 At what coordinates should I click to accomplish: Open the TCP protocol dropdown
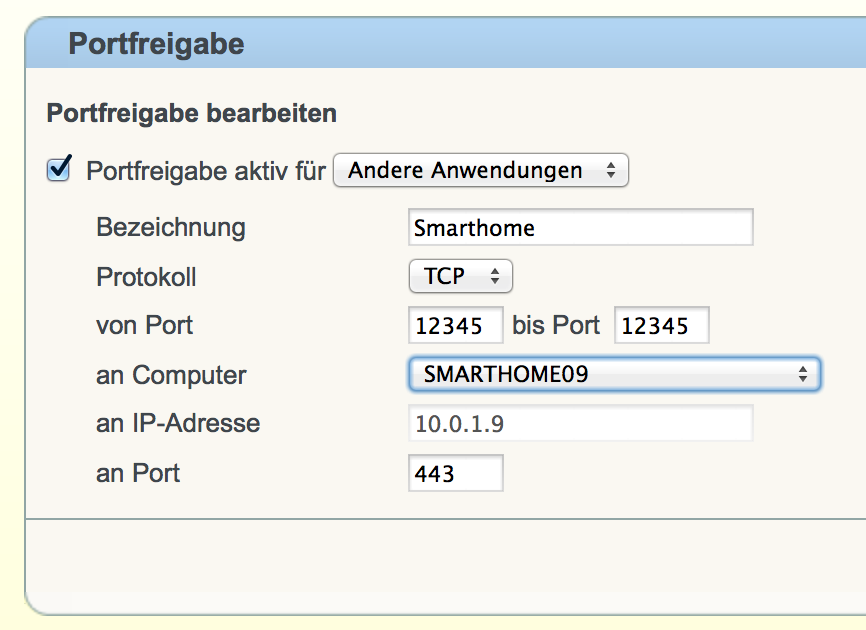pos(461,276)
